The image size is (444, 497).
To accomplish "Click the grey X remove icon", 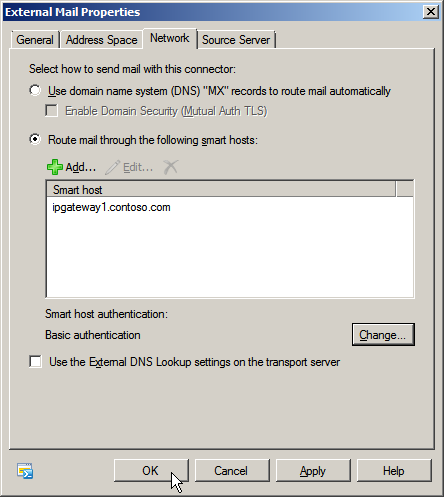I will coord(171,167).
